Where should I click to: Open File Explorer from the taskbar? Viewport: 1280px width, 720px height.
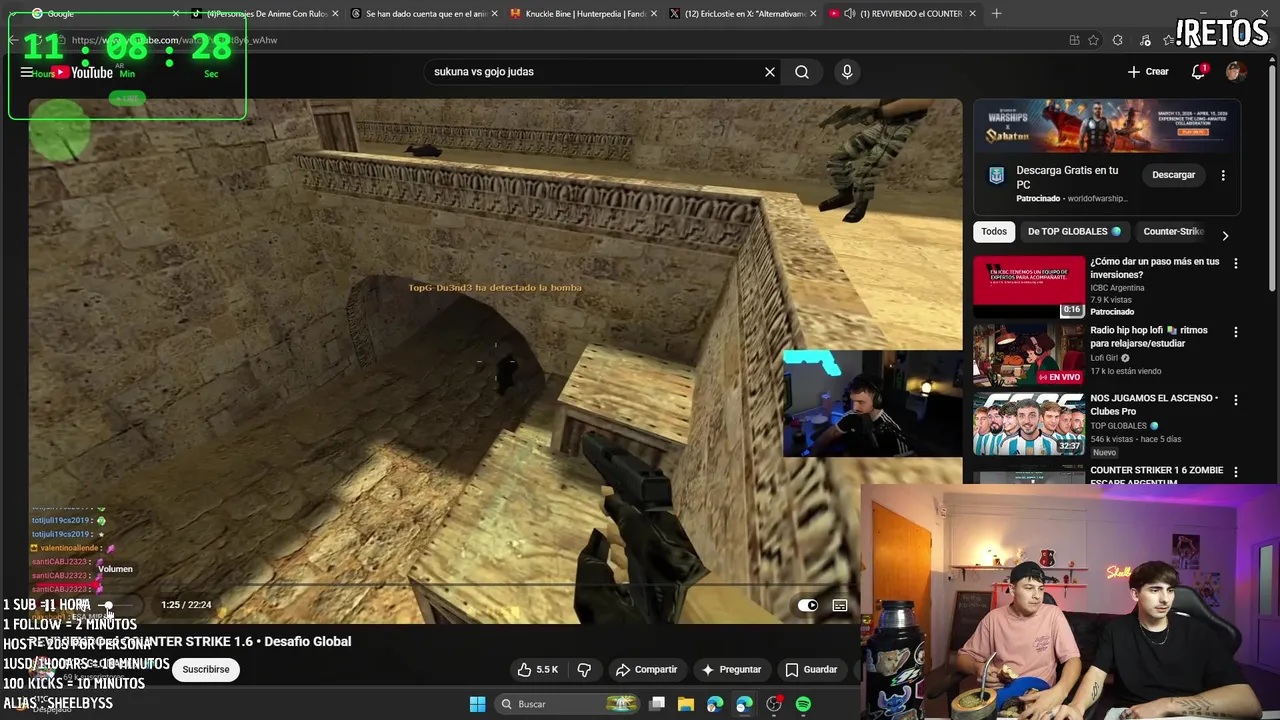[x=686, y=704]
